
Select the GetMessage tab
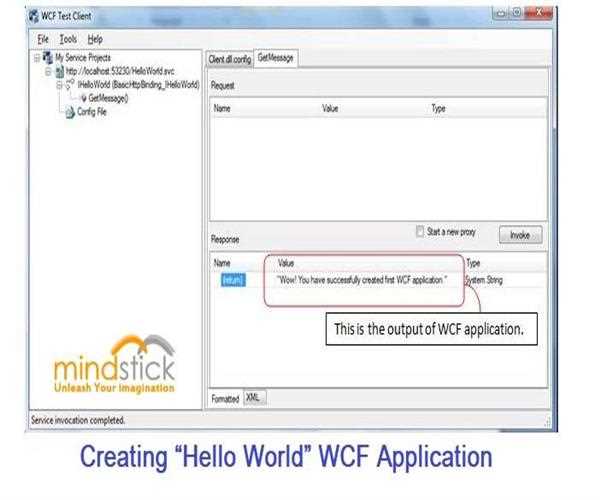pos(276,58)
